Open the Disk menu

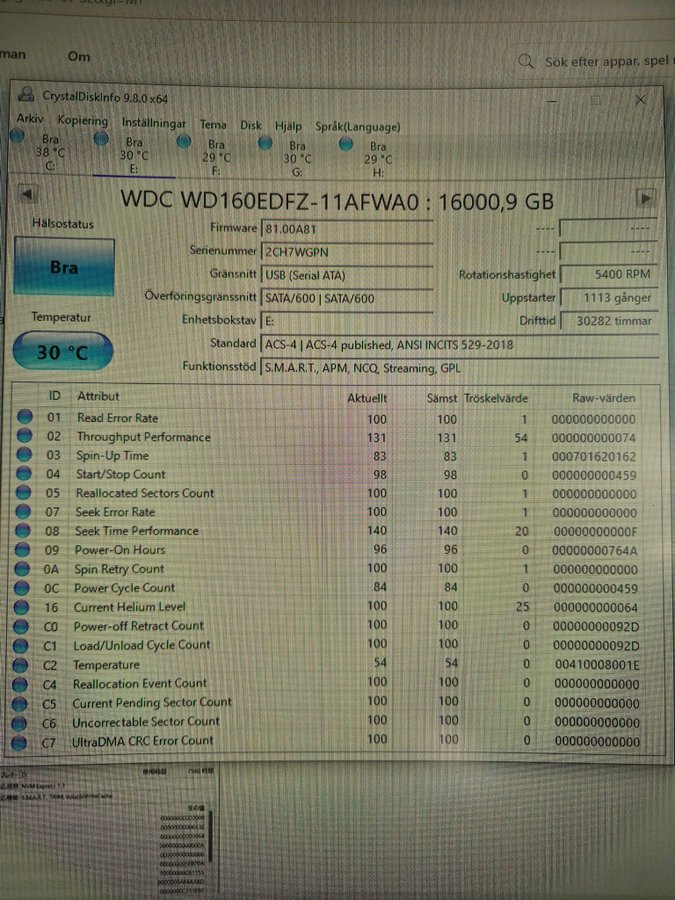coord(251,125)
